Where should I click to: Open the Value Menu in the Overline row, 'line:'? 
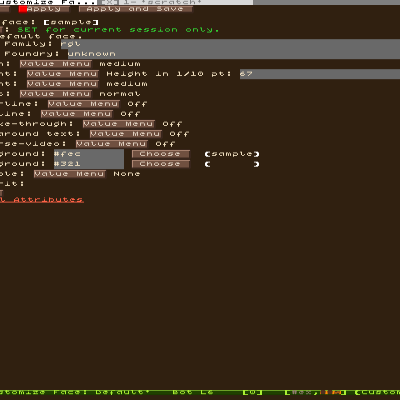point(77,114)
